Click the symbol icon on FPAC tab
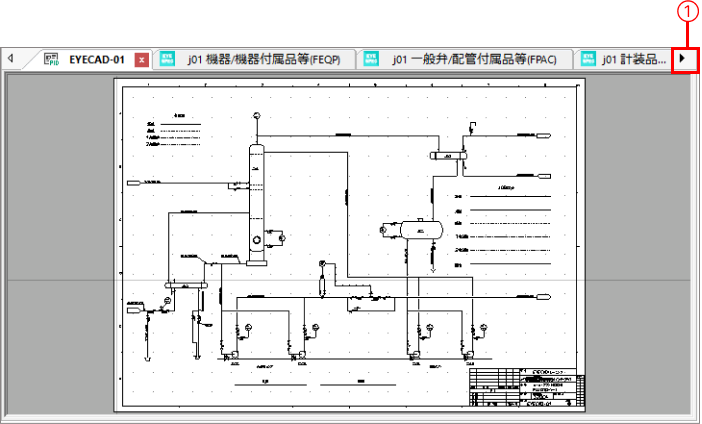702x424 pixels. (371, 59)
